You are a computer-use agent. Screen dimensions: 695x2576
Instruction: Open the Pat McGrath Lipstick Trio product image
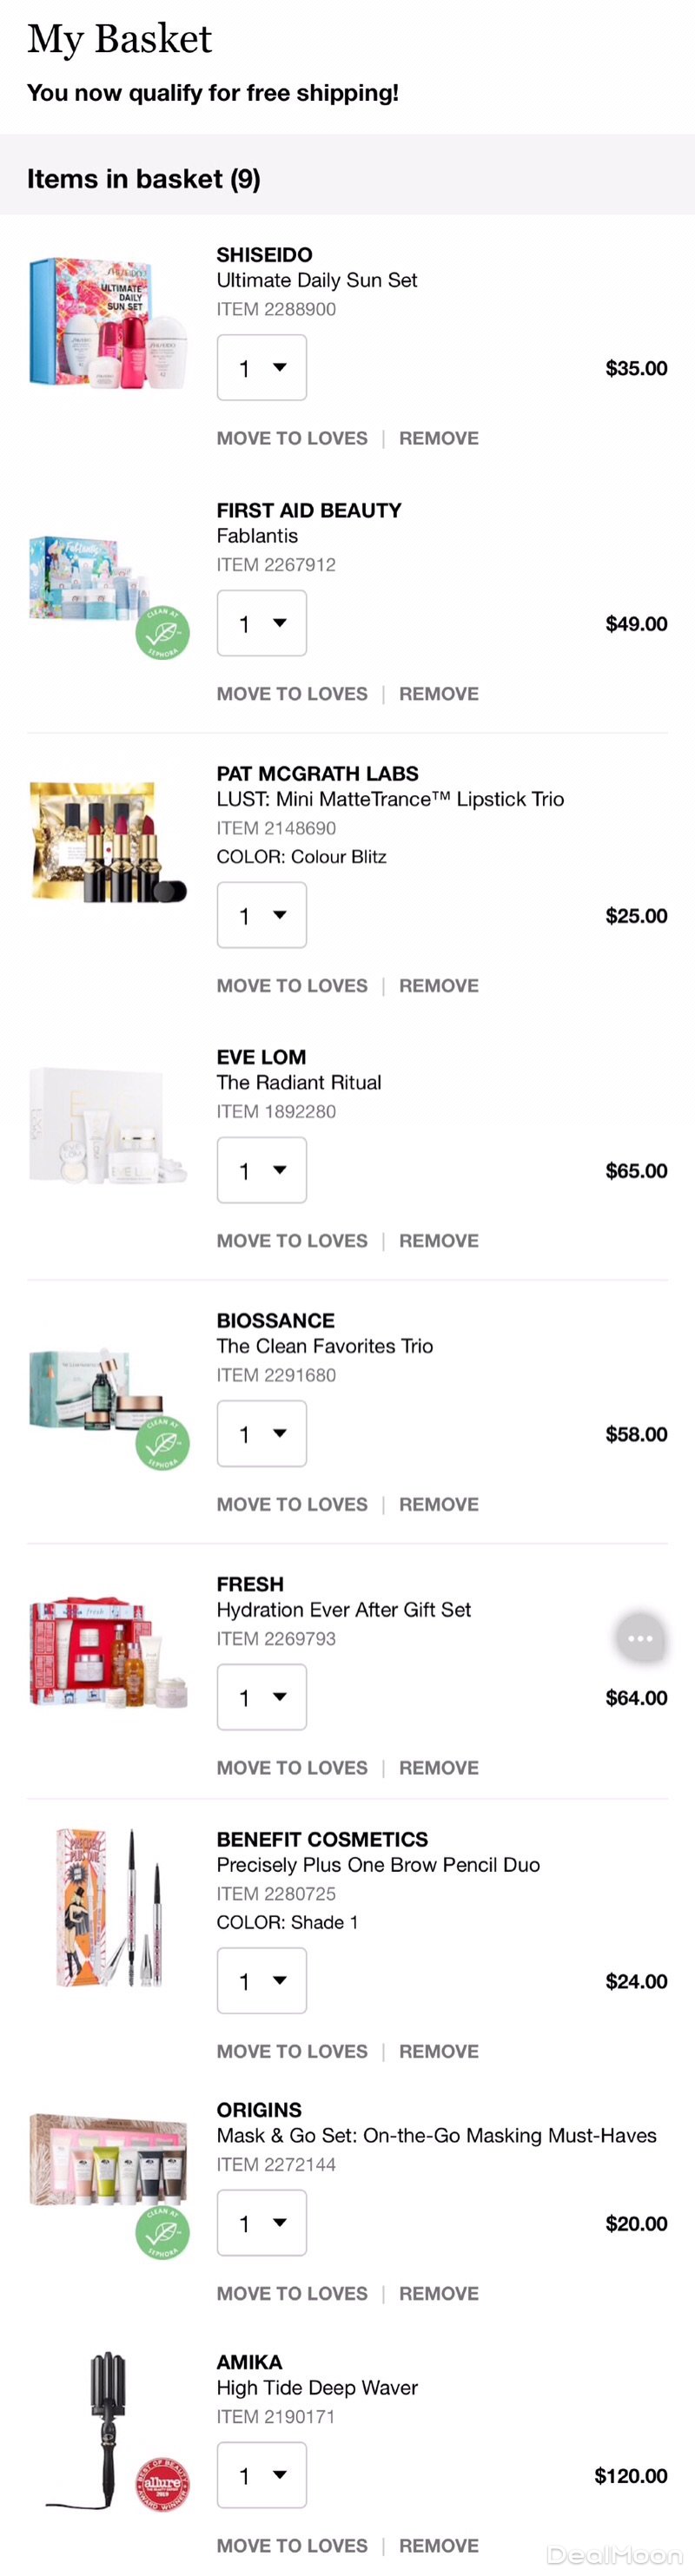(x=108, y=842)
